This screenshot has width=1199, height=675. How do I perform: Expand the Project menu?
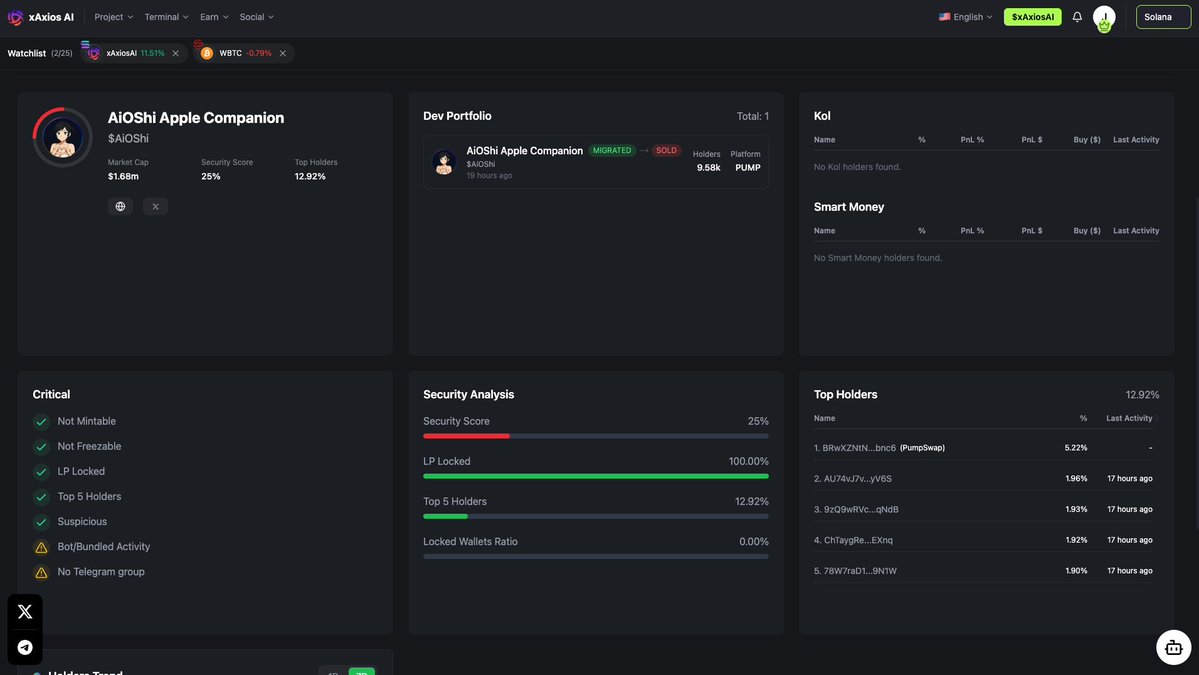click(113, 17)
